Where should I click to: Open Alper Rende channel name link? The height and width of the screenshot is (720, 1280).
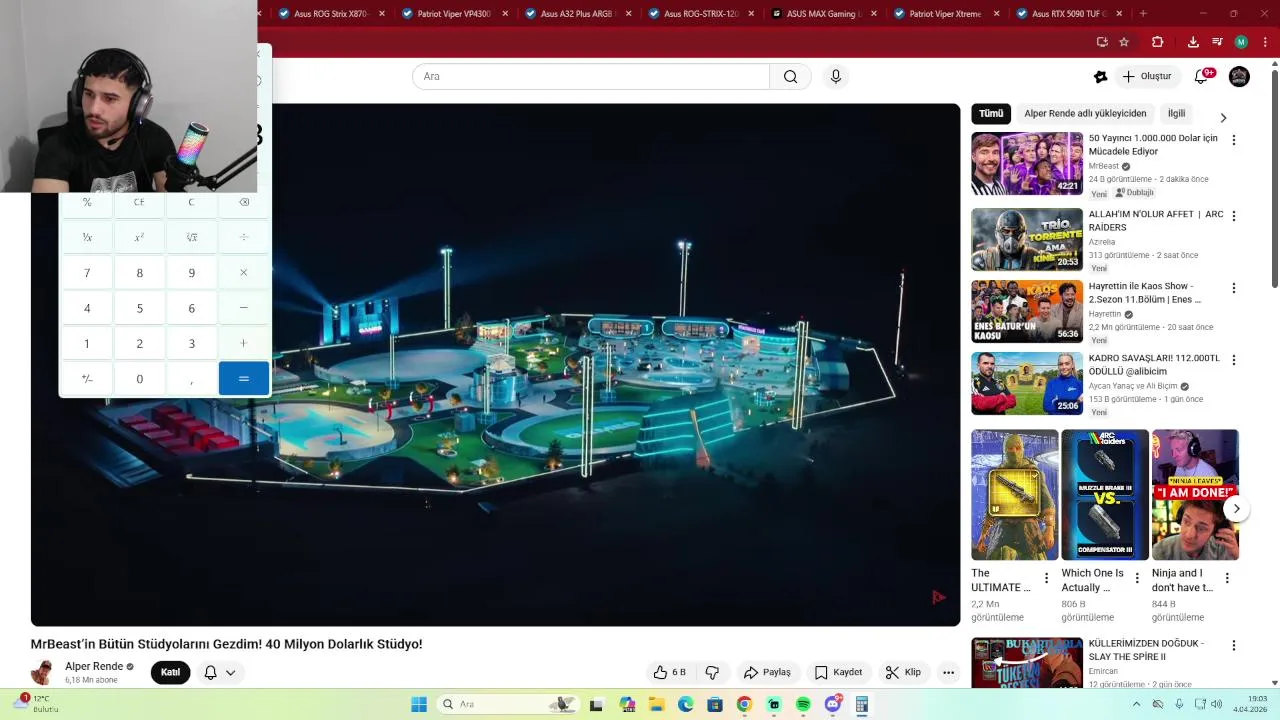(94, 666)
